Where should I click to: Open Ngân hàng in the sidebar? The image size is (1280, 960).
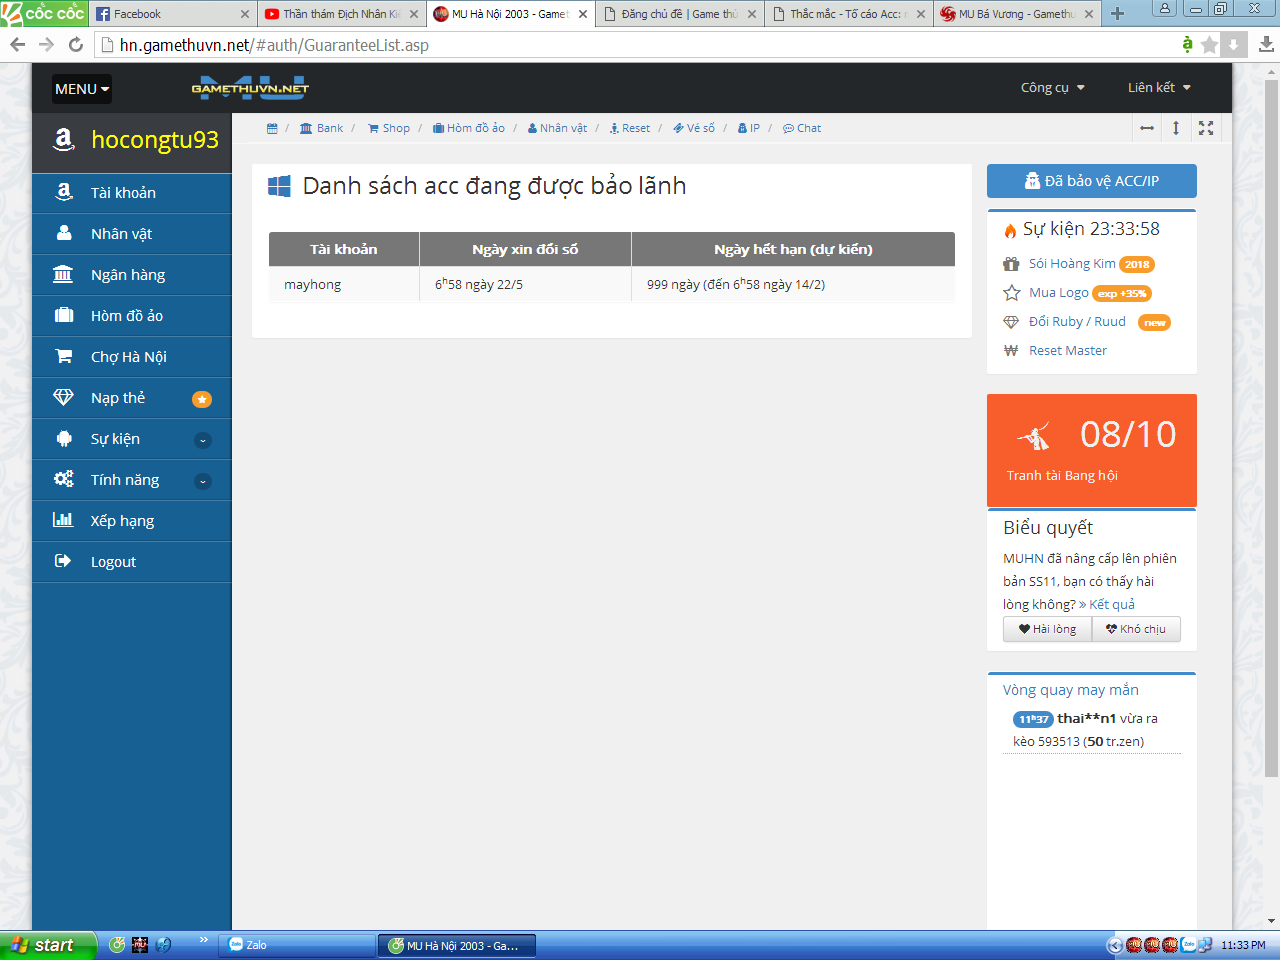tap(128, 275)
